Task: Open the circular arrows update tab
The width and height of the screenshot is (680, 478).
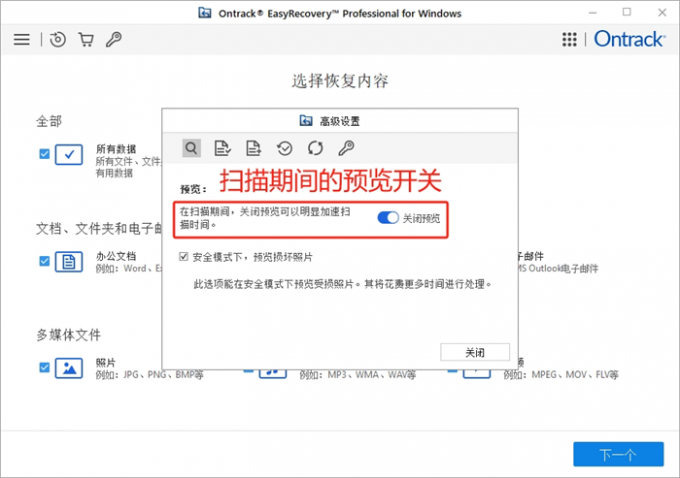Action: [x=315, y=148]
